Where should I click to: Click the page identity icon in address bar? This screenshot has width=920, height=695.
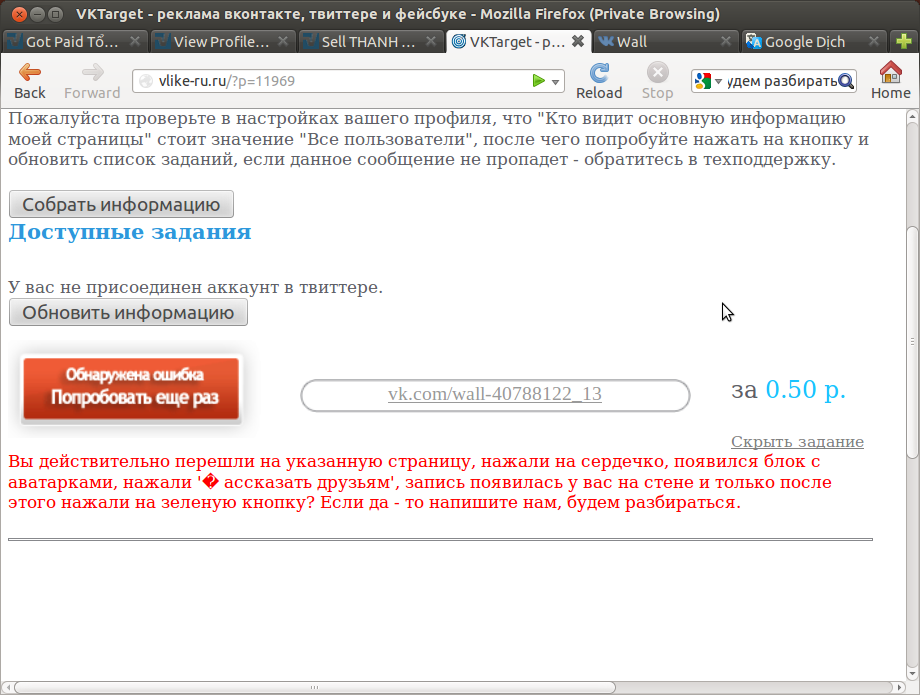click(x=146, y=81)
